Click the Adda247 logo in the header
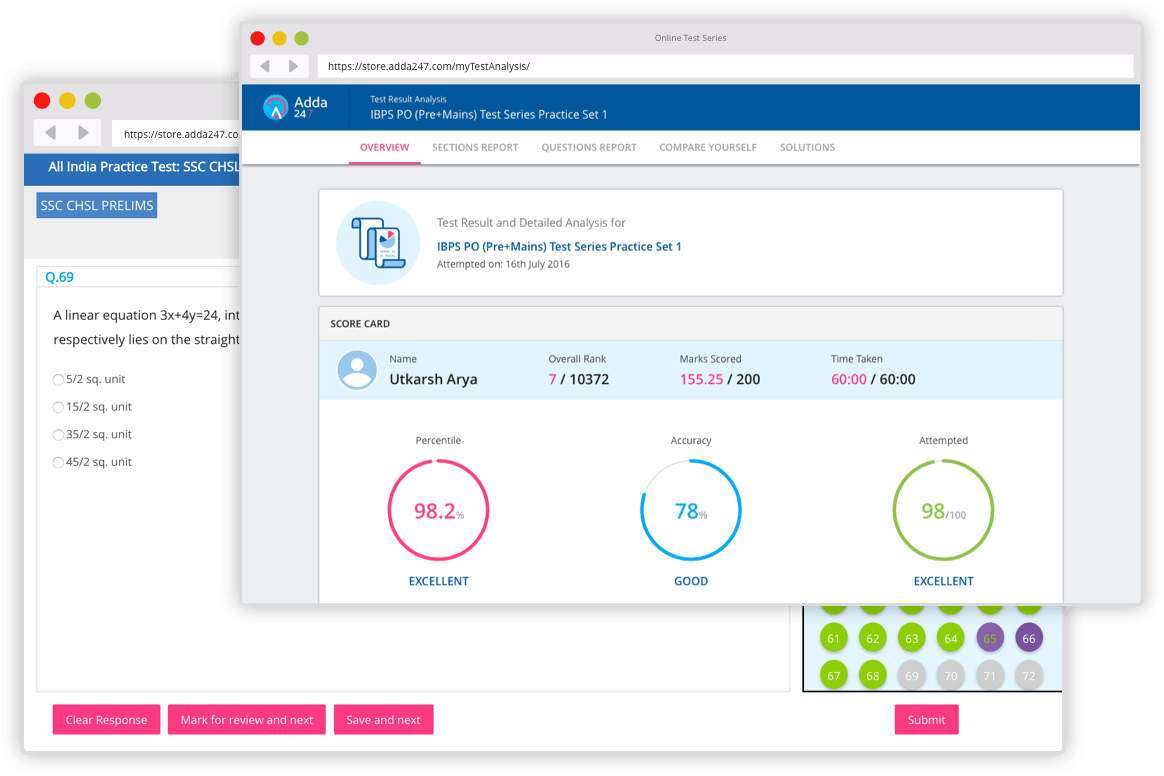The image size is (1164, 776). click(295, 107)
